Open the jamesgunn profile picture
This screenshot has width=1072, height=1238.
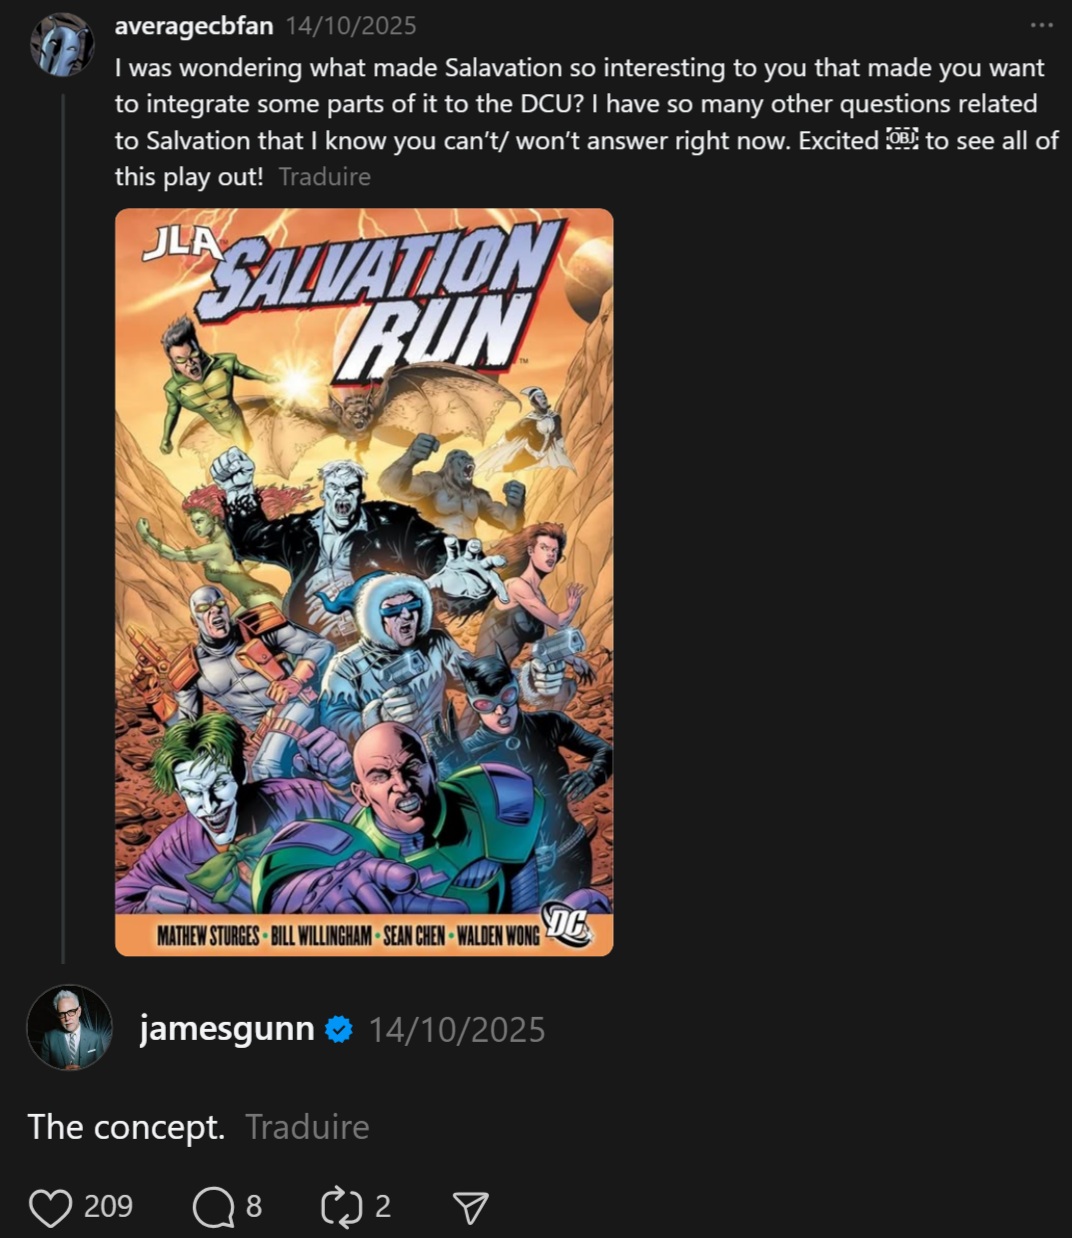coord(69,1028)
